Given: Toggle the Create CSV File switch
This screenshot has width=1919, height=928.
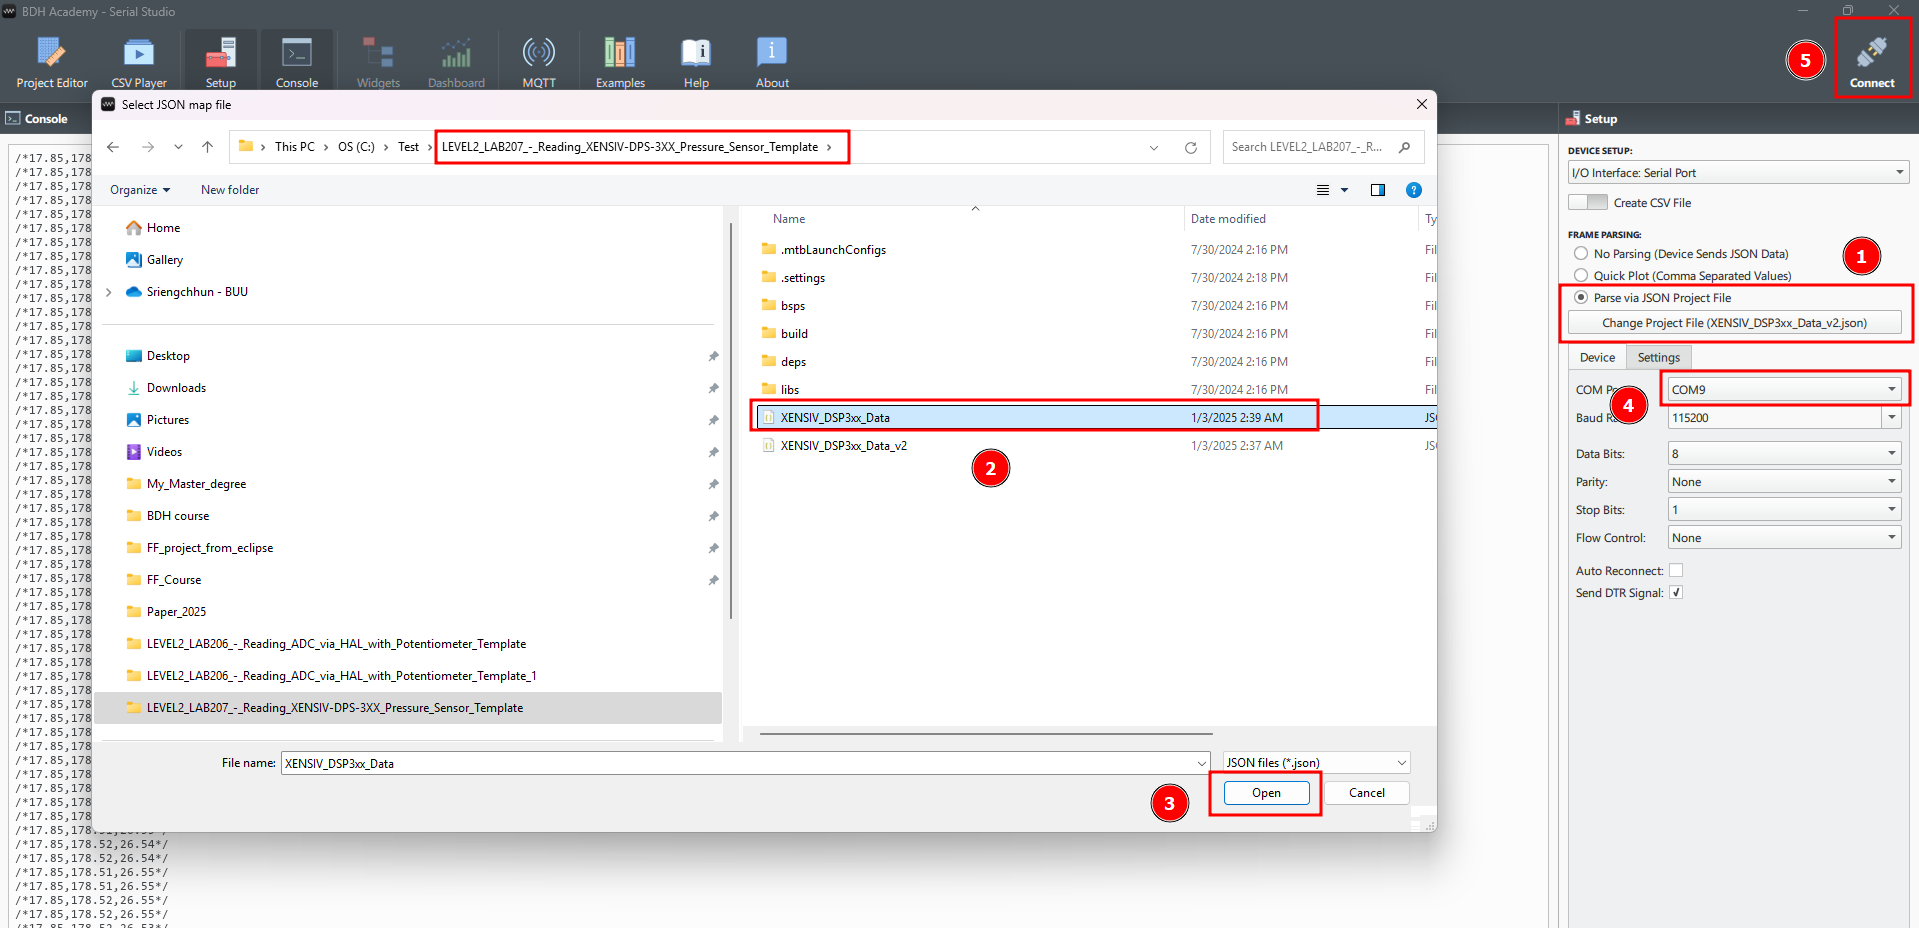Looking at the screenshot, I should click(x=1587, y=203).
